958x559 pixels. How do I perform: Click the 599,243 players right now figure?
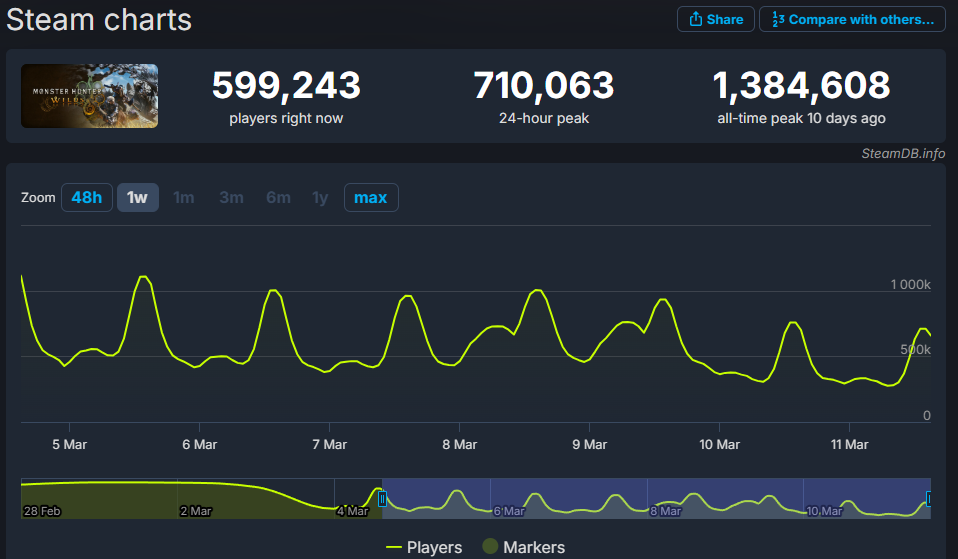click(x=286, y=85)
